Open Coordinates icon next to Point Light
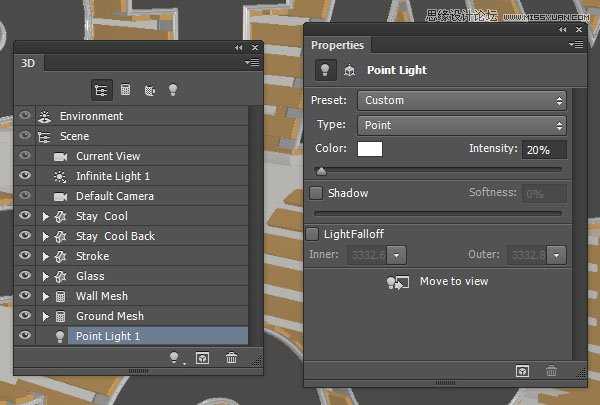Image resolution: width=600 pixels, height=405 pixels. [x=350, y=70]
